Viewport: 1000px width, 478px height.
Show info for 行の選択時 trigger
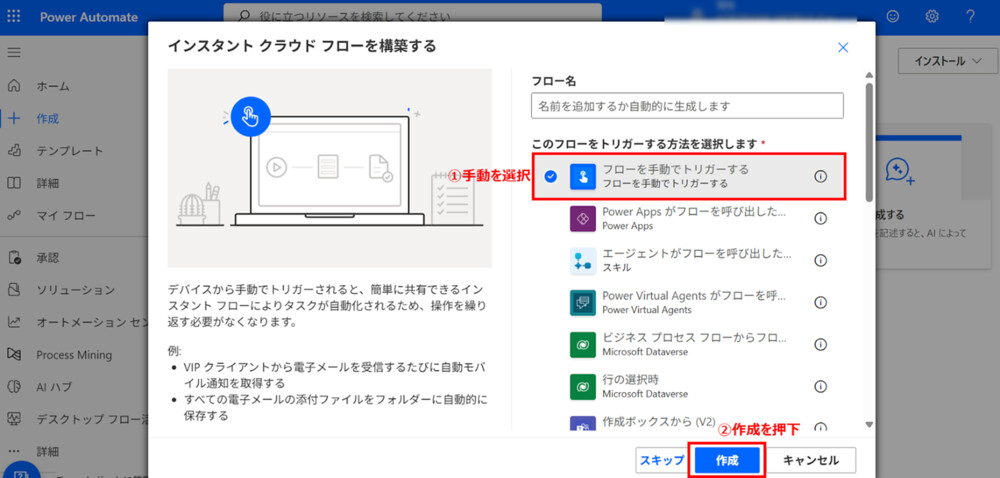pyautogui.click(x=821, y=386)
